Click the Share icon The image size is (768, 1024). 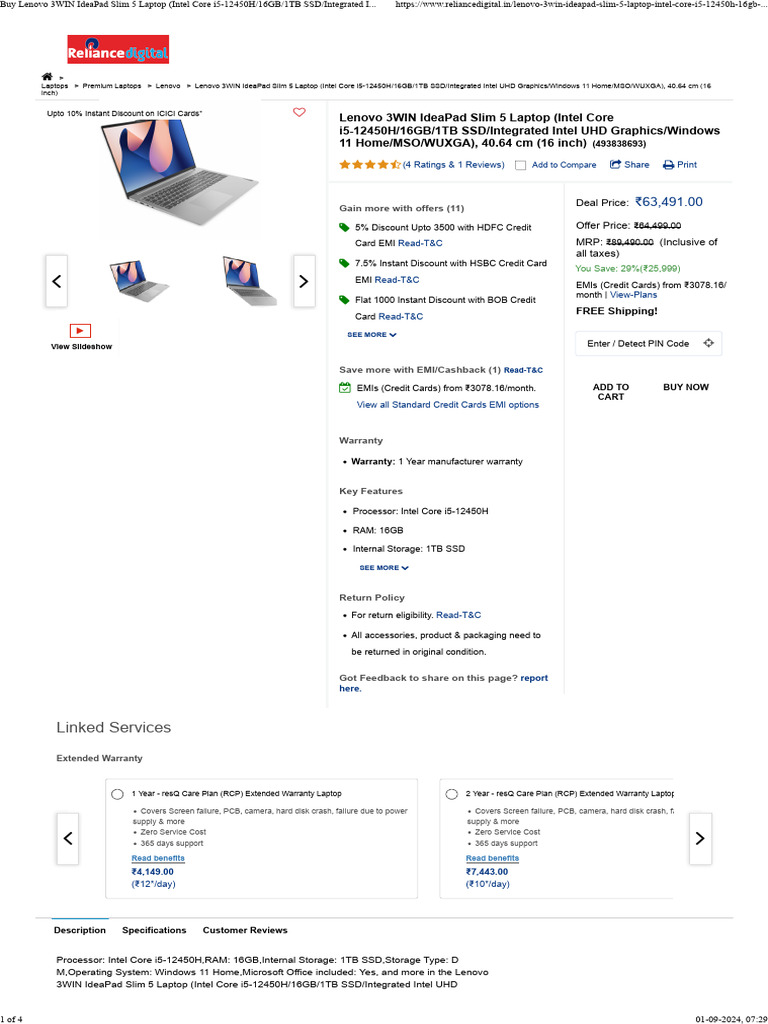point(616,164)
